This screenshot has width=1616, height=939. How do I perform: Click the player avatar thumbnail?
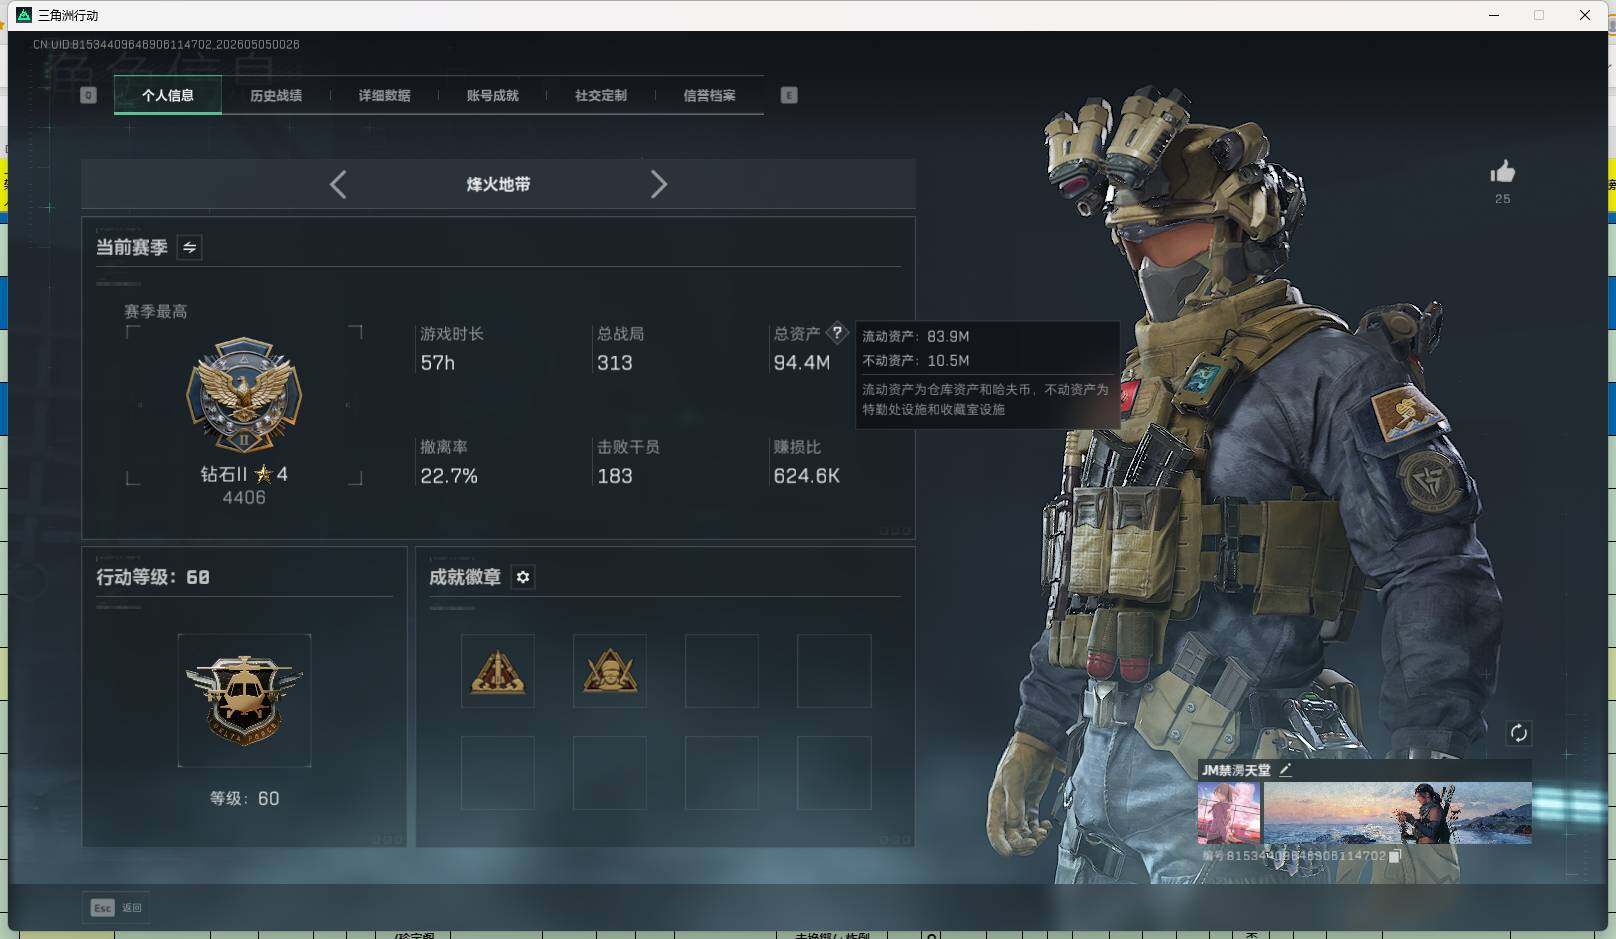tap(1229, 813)
